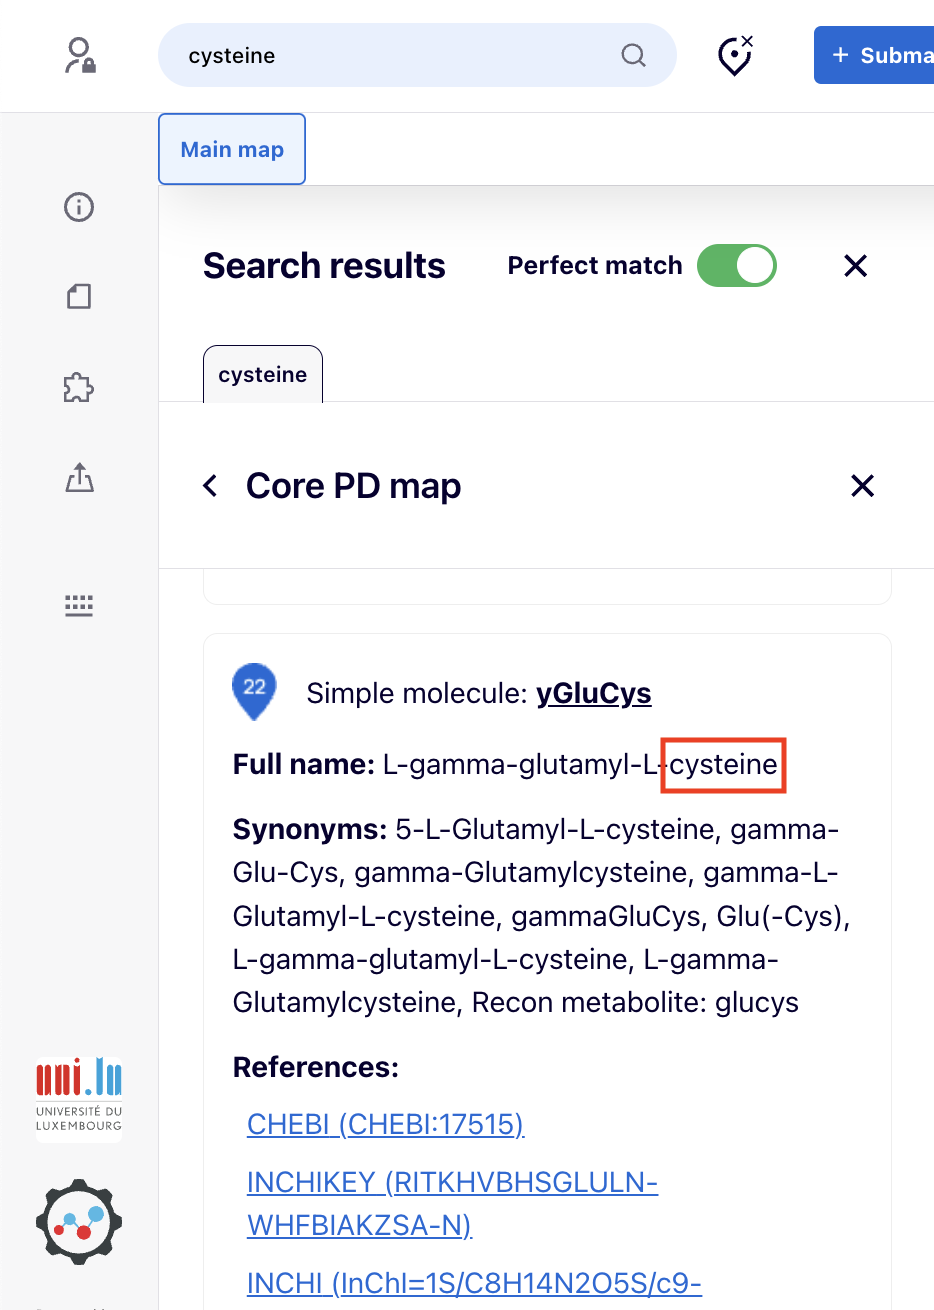Image resolution: width=934 pixels, height=1310 pixels.
Task: Click the search magnifier icon
Action: [x=633, y=55]
